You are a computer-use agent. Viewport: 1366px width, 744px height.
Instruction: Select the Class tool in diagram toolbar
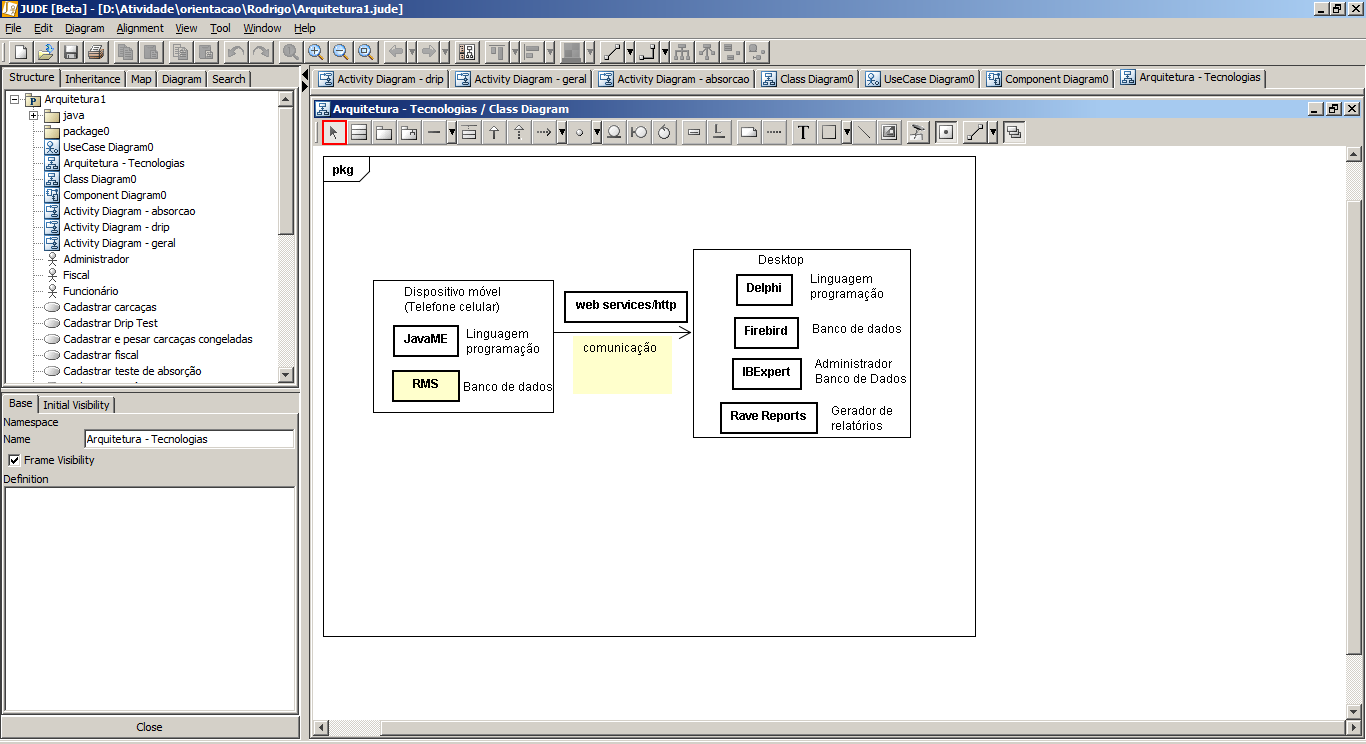pos(359,132)
